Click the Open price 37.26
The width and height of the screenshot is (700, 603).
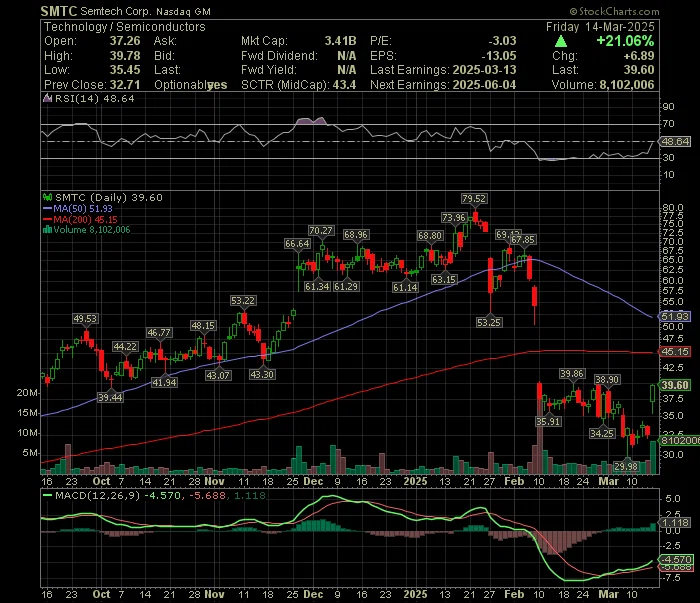[125, 41]
